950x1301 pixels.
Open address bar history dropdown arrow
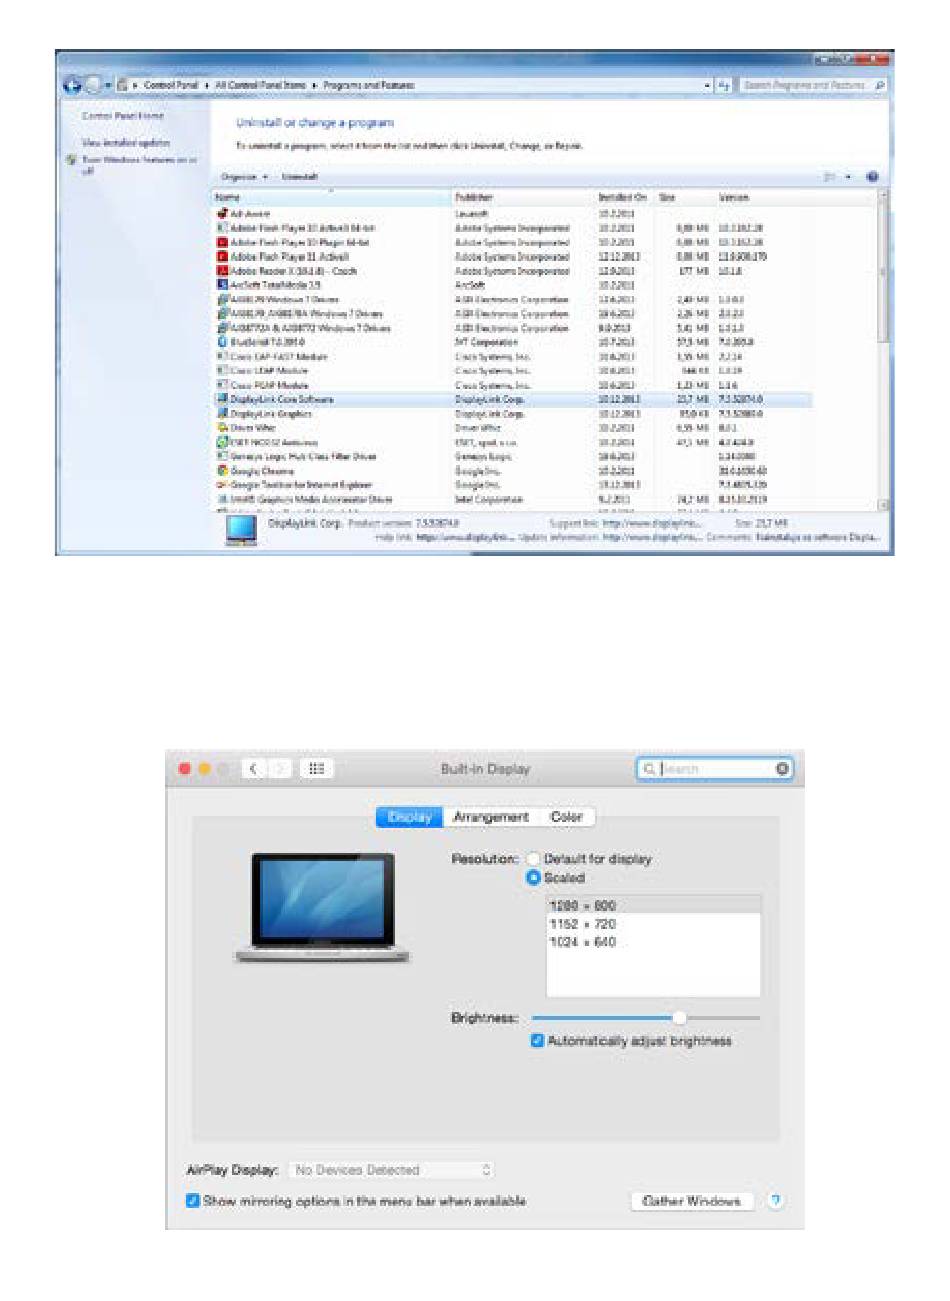click(x=708, y=86)
